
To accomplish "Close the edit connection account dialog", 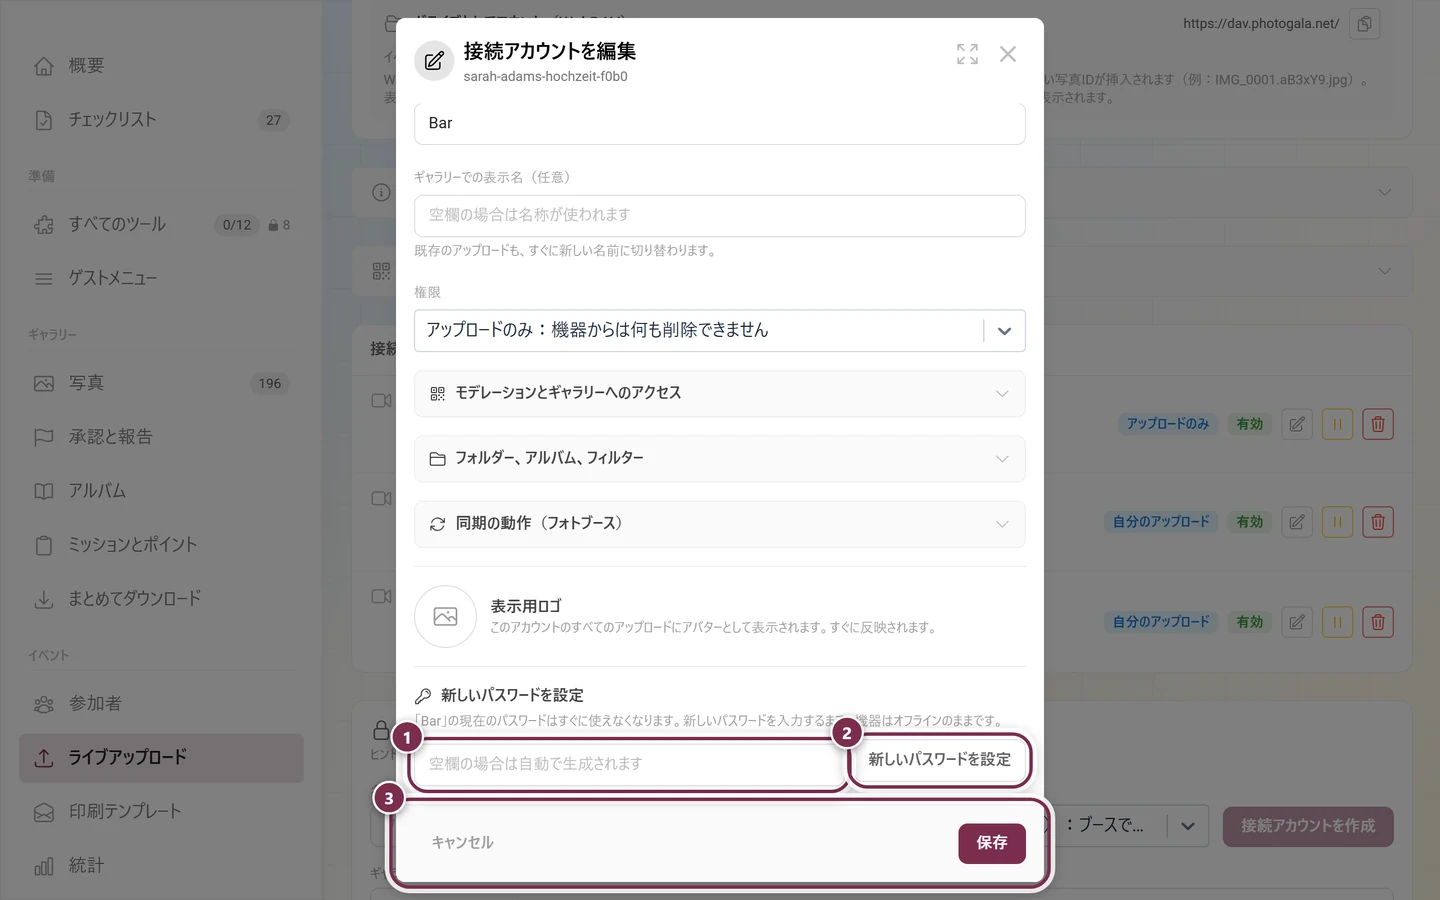I will (x=1008, y=54).
